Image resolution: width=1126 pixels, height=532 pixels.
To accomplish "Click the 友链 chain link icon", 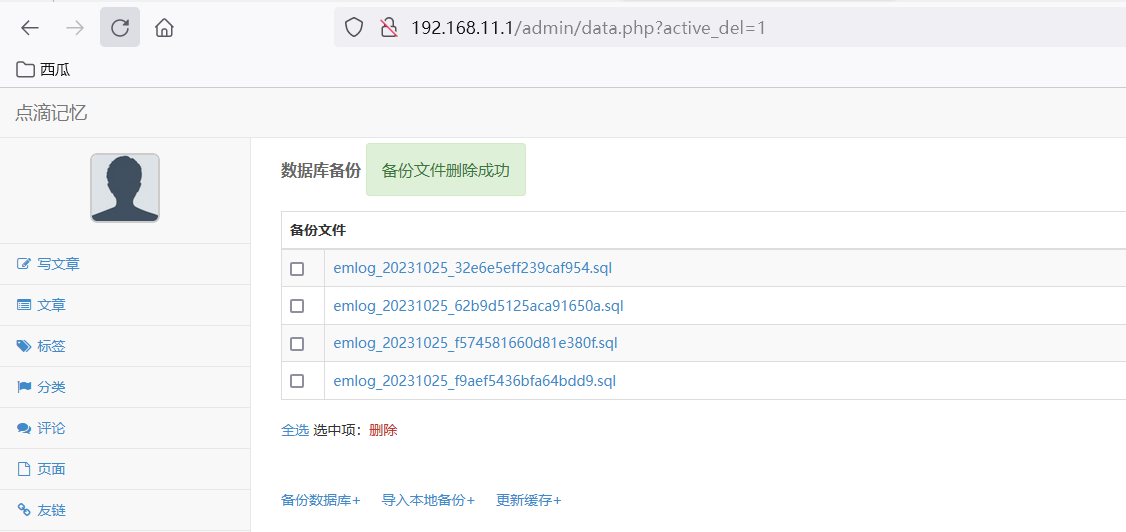I will click(x=24, y=510).
